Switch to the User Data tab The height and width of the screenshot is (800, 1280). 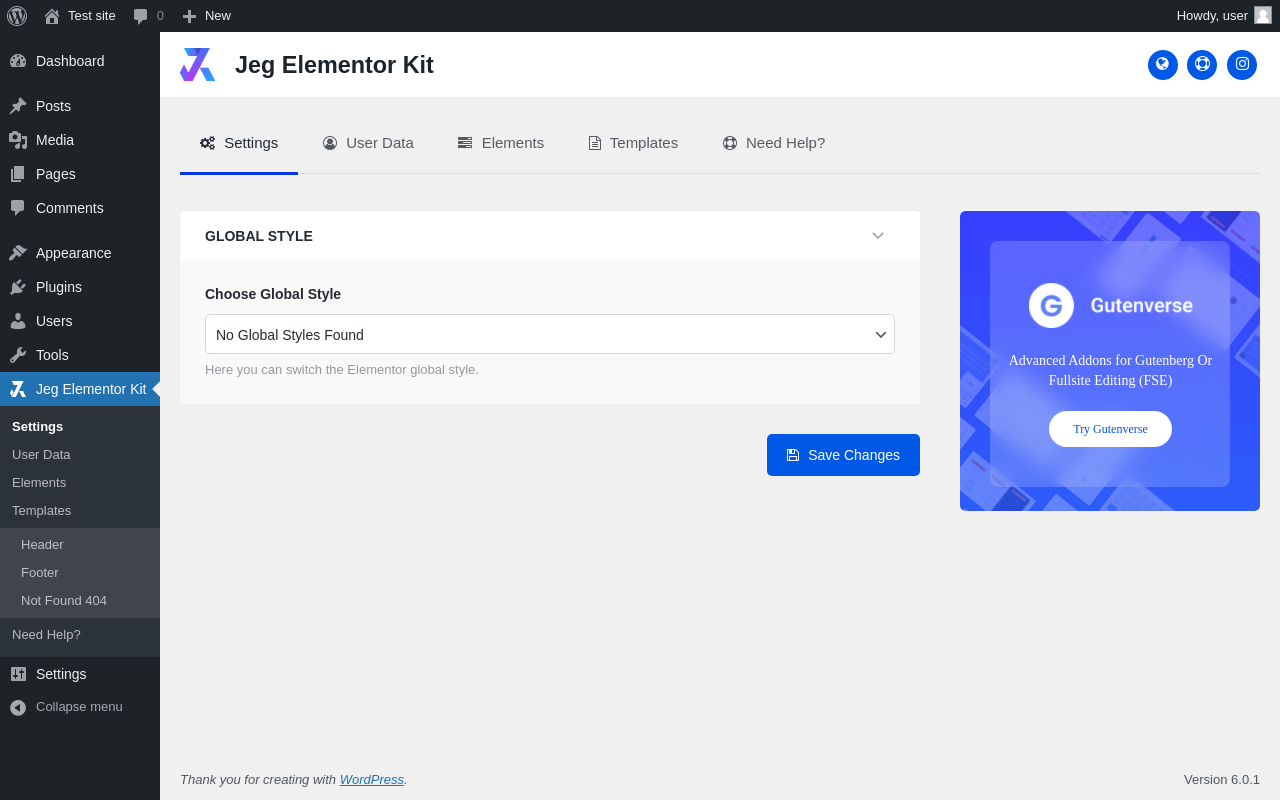point(368,143)
